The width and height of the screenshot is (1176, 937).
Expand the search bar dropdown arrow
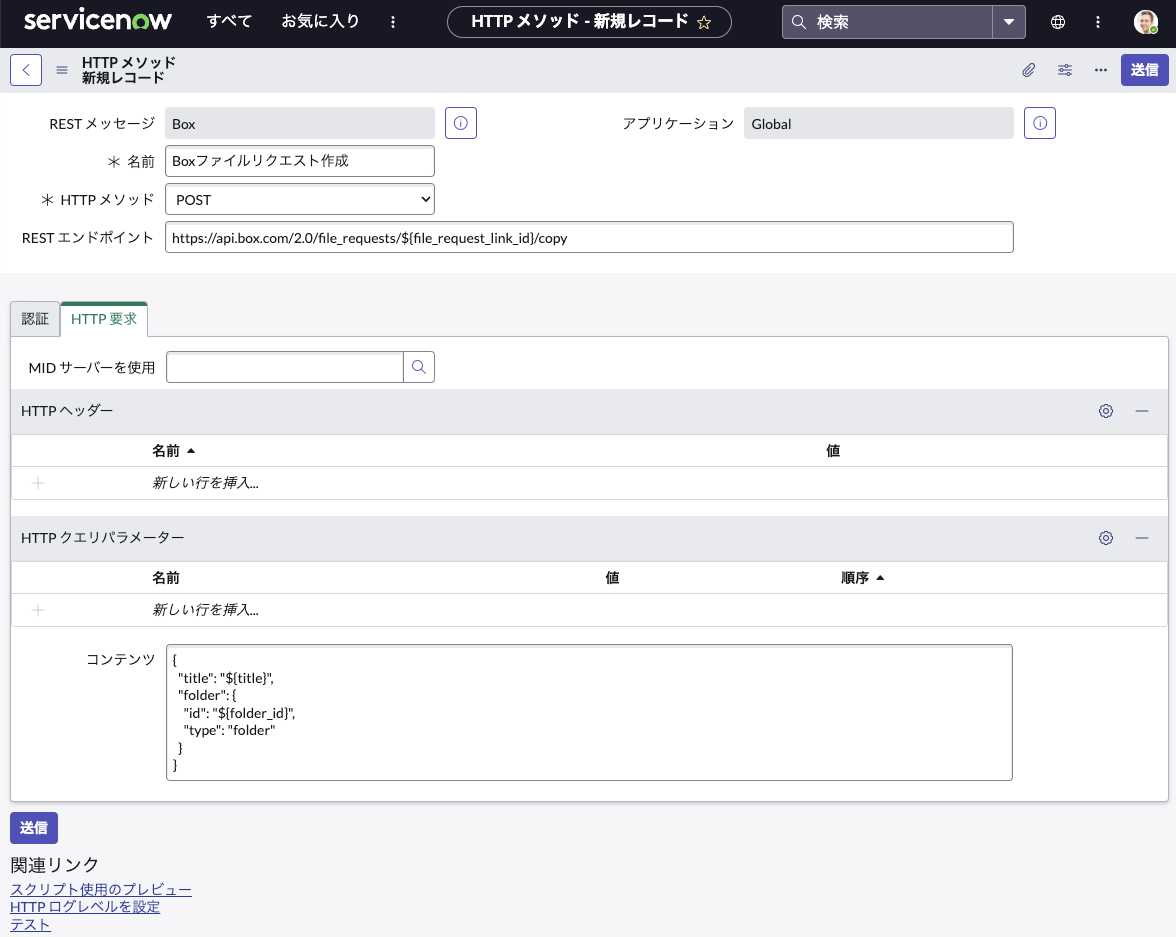[1009, 21]
